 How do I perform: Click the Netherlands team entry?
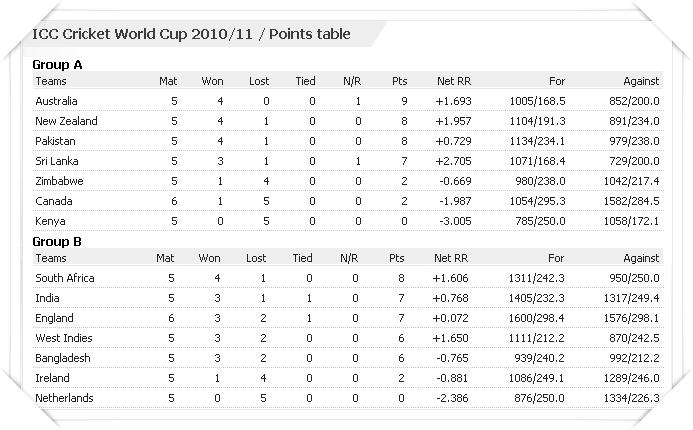tap(64, 398)
